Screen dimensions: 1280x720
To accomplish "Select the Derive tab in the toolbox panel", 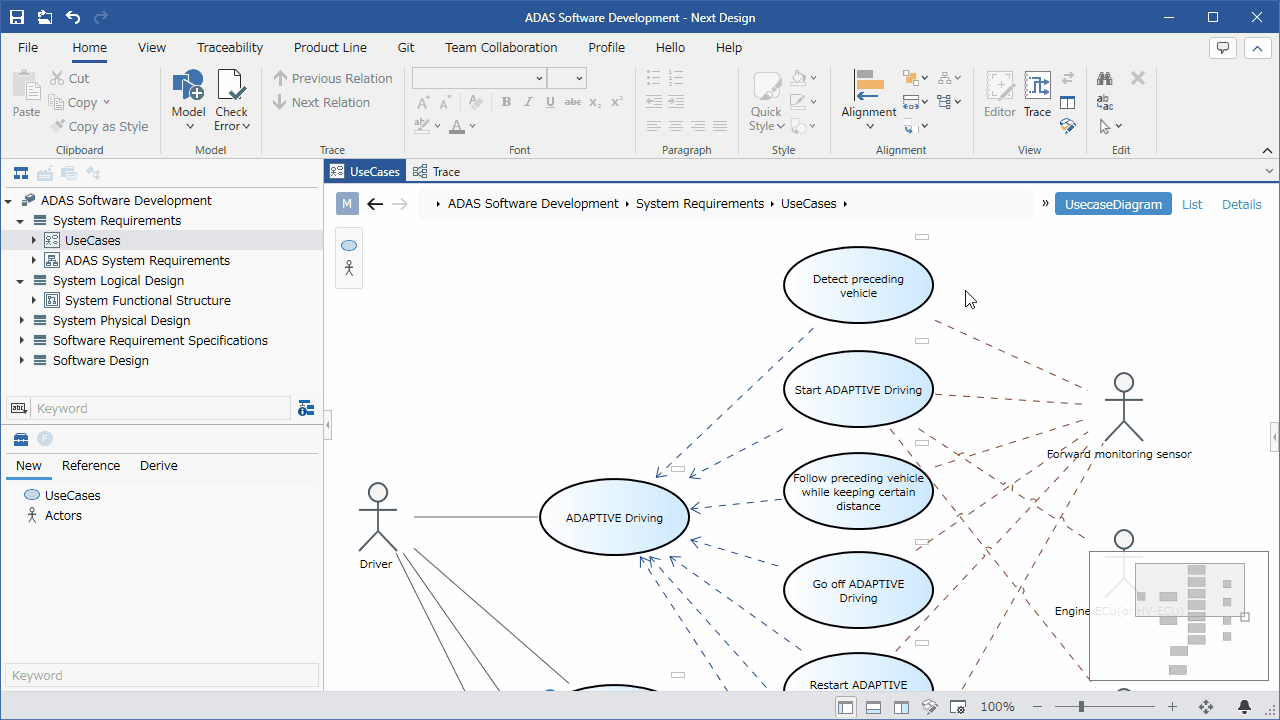I will pyautogui.click(x=159, y=466).
